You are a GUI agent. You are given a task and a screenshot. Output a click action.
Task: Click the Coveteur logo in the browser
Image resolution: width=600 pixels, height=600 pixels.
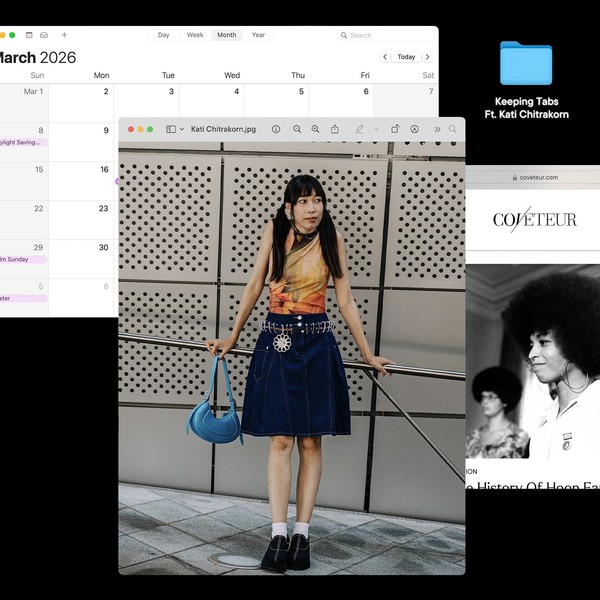[535, 220]
